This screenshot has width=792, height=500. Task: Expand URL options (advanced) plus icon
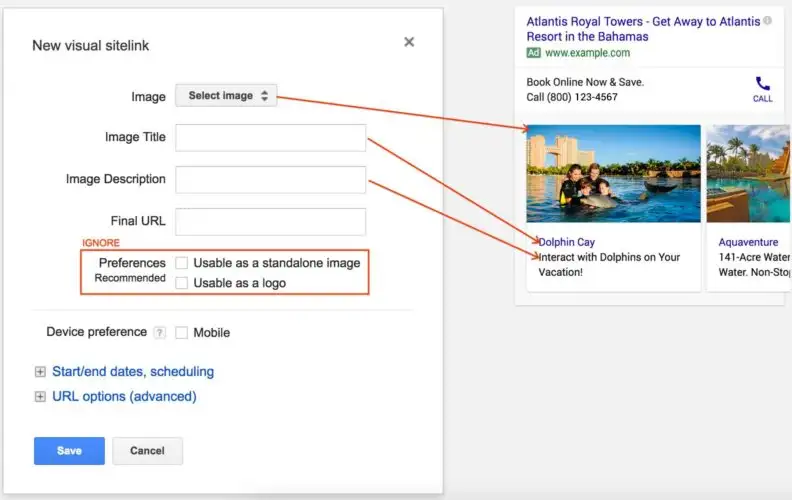tap(40, 396)
